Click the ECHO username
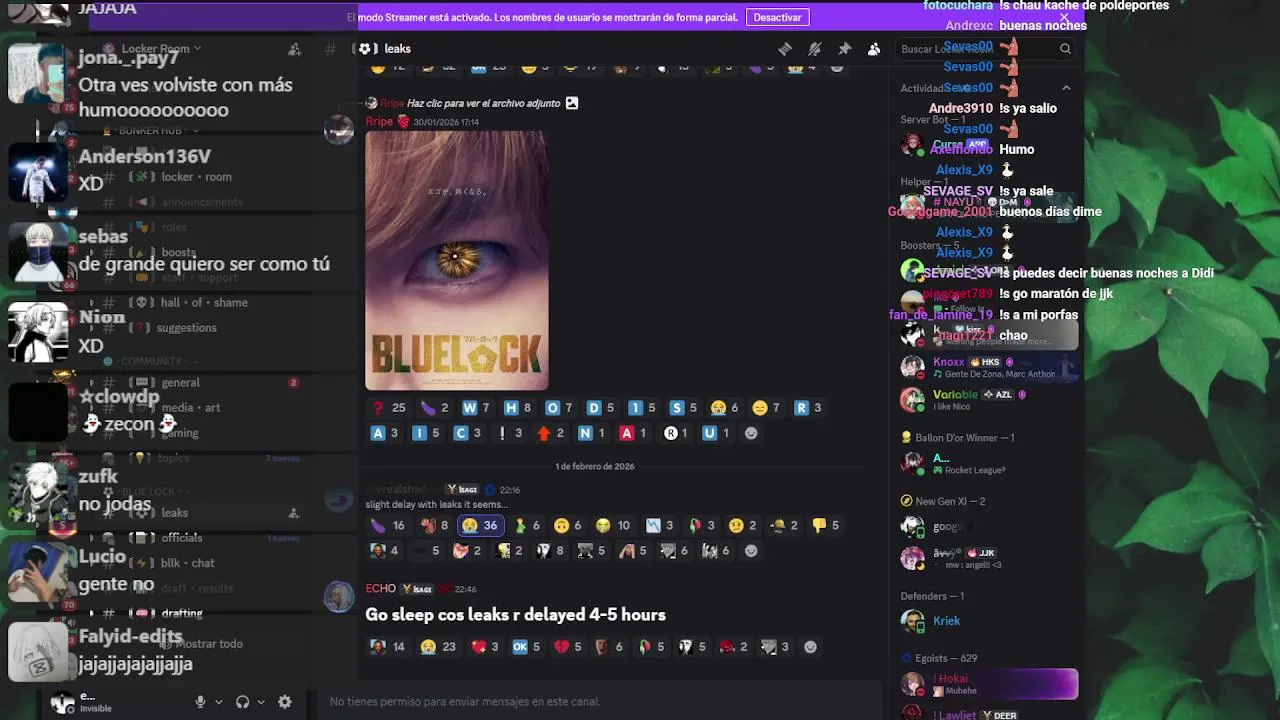Viewport: 1280px width, 720px height. pyautogui.click(x=381, y=589)
